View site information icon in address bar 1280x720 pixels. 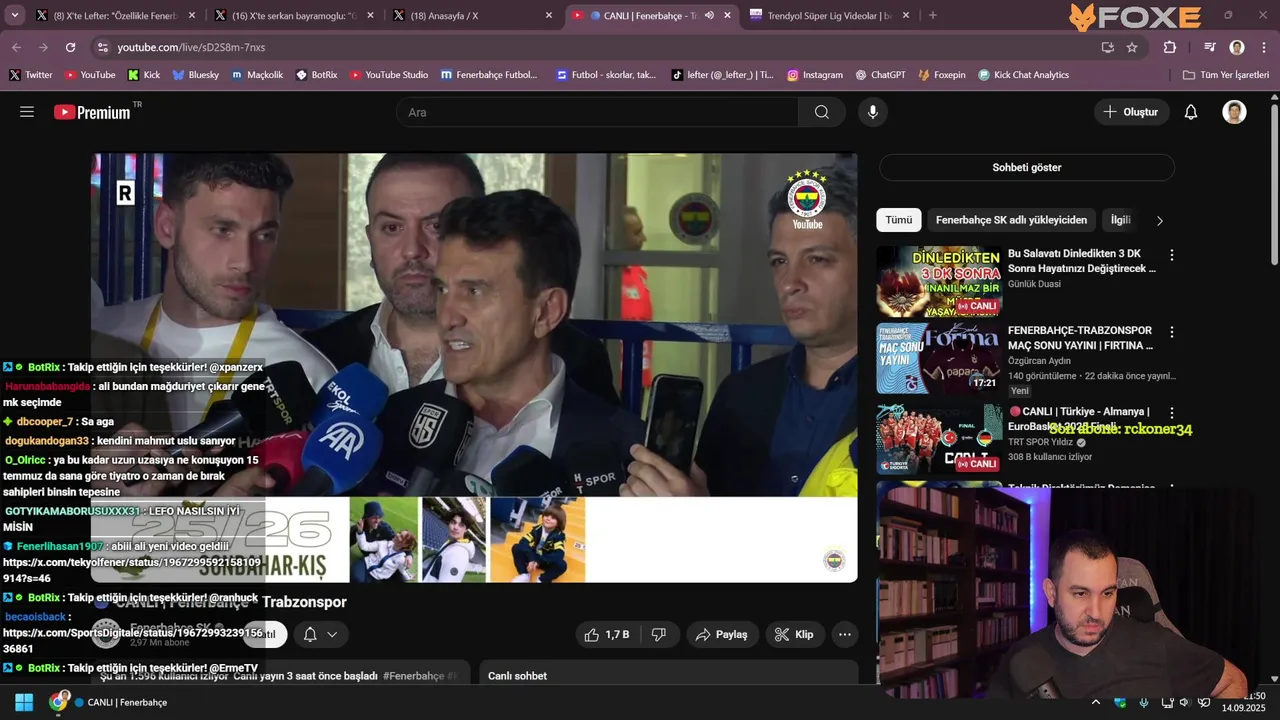click(x=102, y=47)
